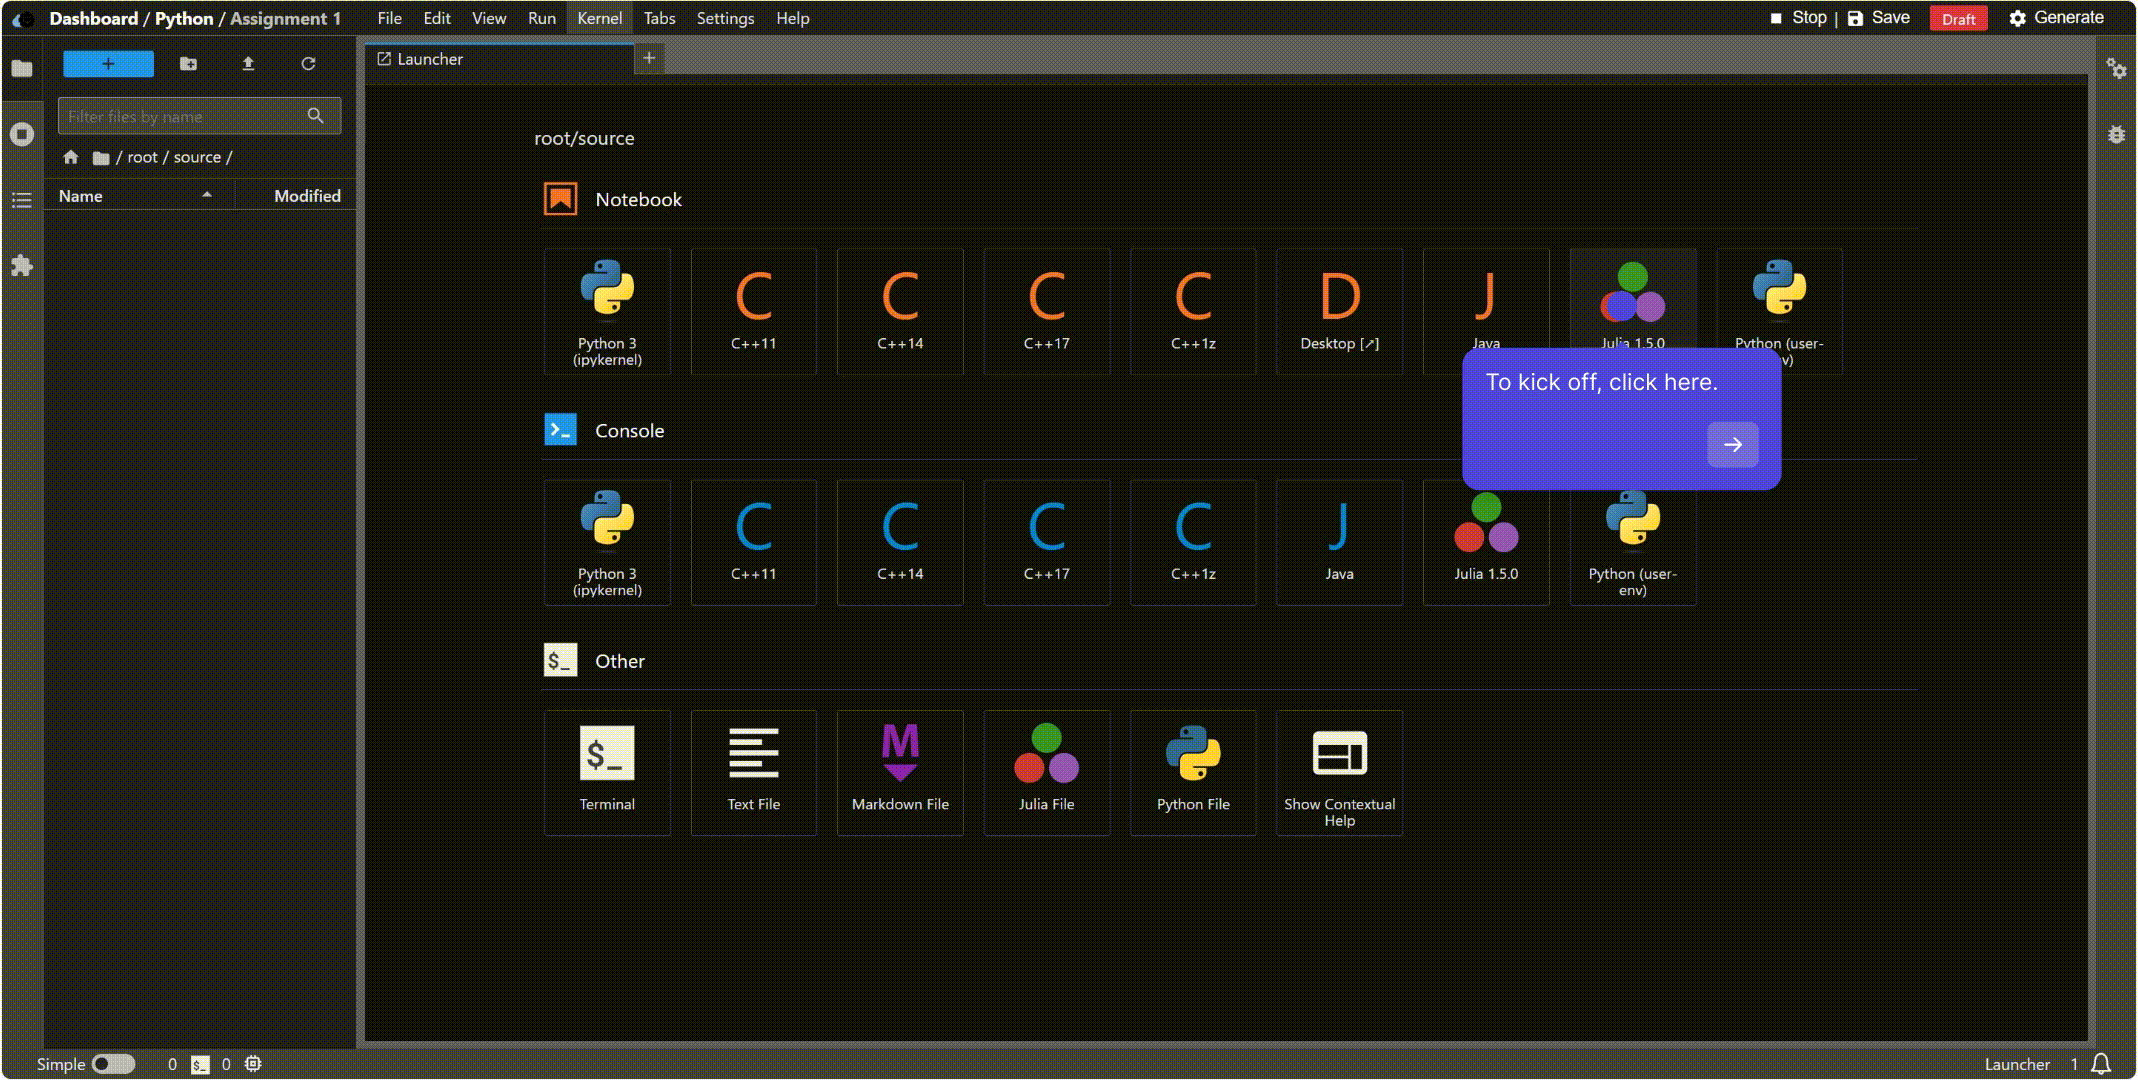Open the Edit menu
Image resolution: width=2138 pixels, height=1080 pixels.
pyautogui.click(x=437, y=18)
